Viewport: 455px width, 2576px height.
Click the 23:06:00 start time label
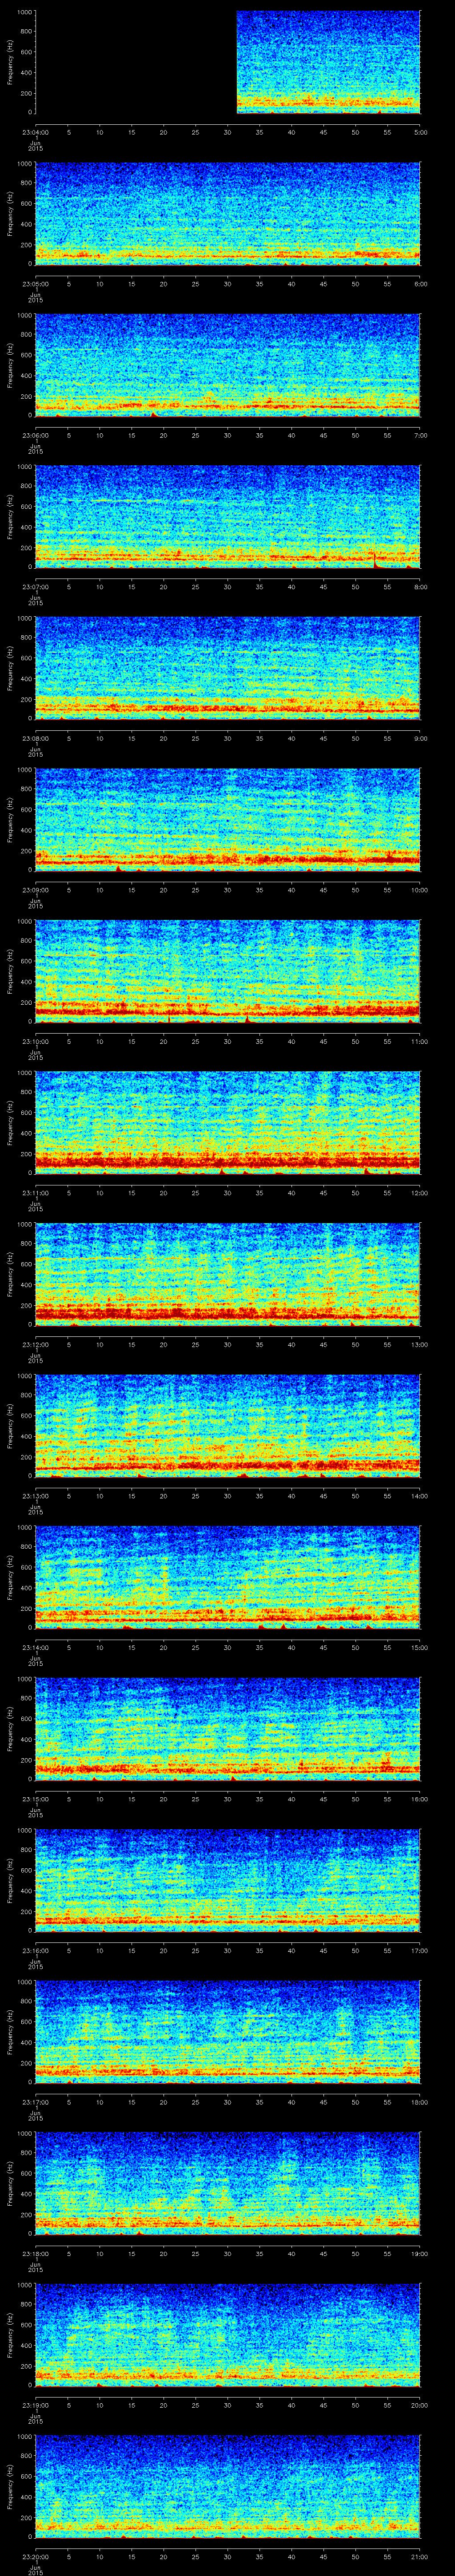35,435
